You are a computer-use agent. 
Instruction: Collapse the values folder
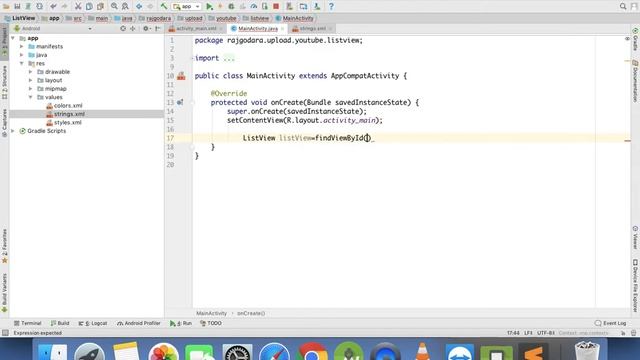[x=30, y=97]
